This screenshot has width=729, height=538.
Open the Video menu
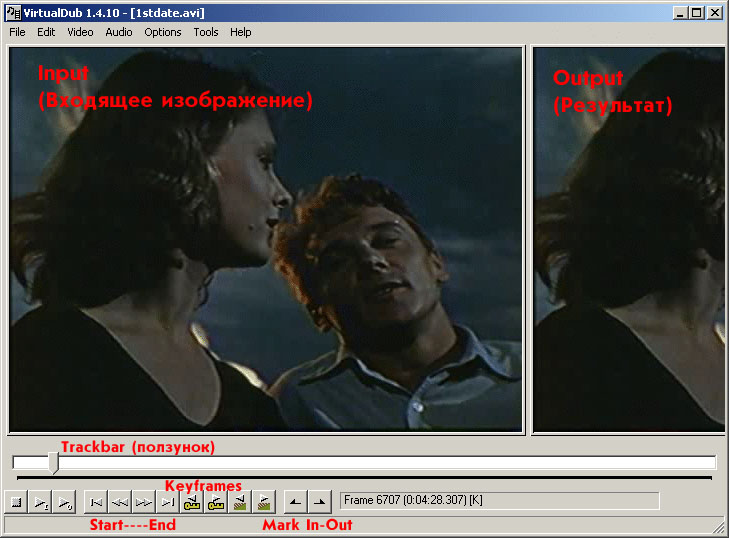(80, 32)
